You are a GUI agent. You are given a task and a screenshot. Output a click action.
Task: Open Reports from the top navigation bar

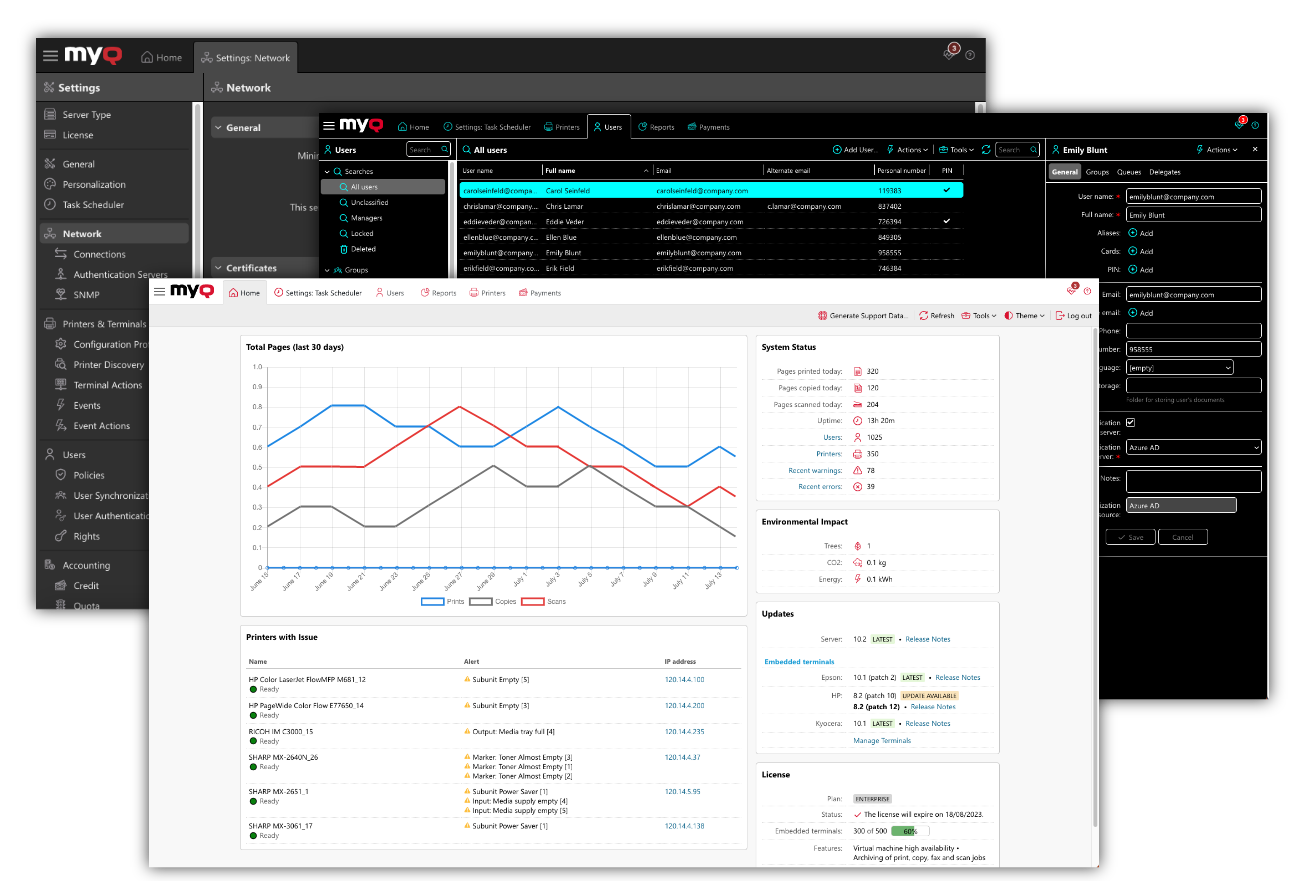[438, 292]
